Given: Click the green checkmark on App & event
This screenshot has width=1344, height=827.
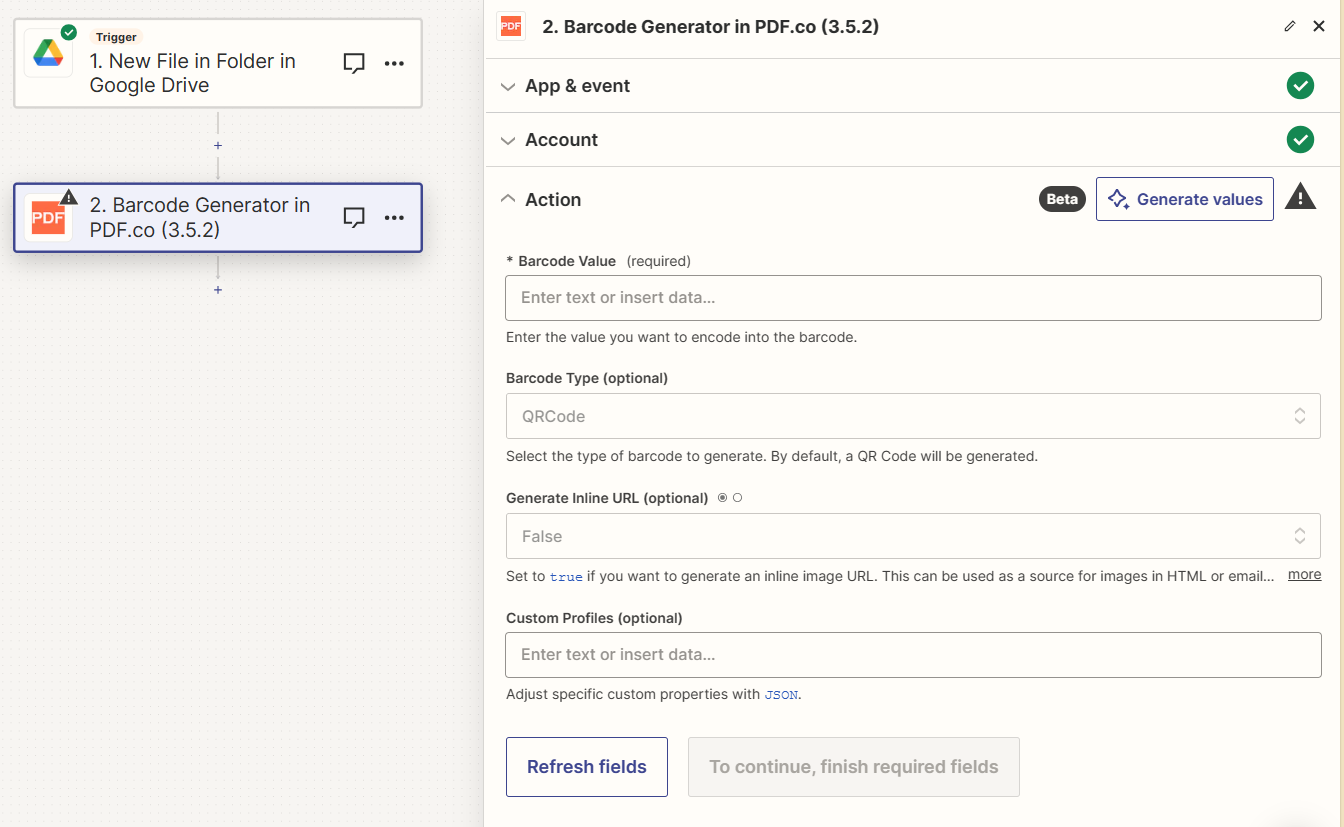Looking at the screenshot, I should [1300, 85].
